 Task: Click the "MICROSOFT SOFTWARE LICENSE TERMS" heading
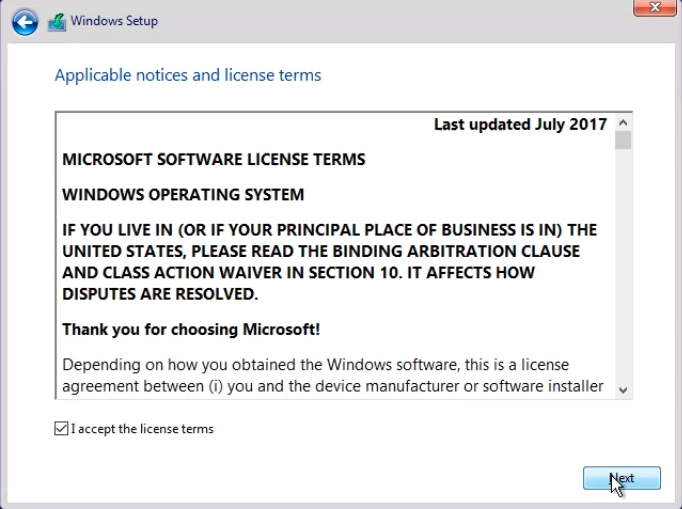(214, 159)
